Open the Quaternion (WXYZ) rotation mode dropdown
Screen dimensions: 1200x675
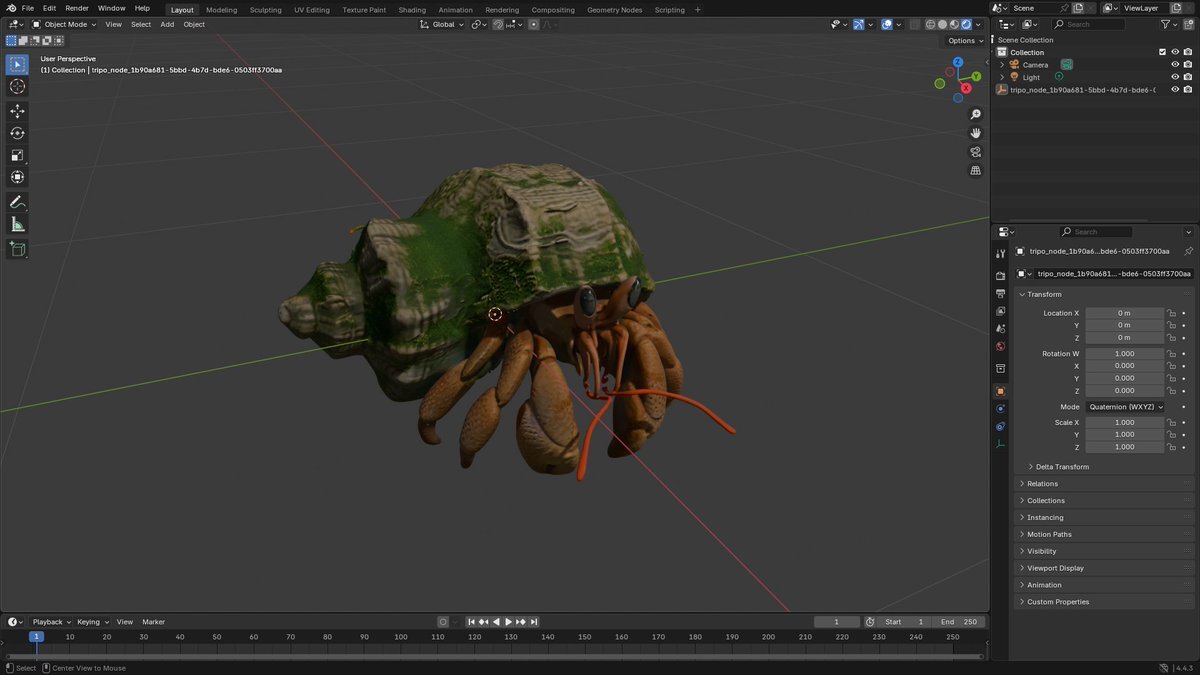coord(1126,407)
